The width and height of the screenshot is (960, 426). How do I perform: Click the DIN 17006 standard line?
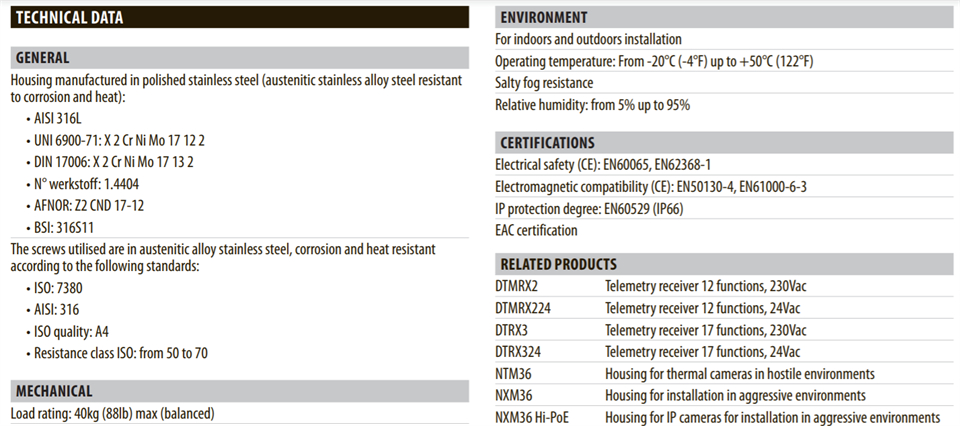pyautogui.click(x=113, y=162)
